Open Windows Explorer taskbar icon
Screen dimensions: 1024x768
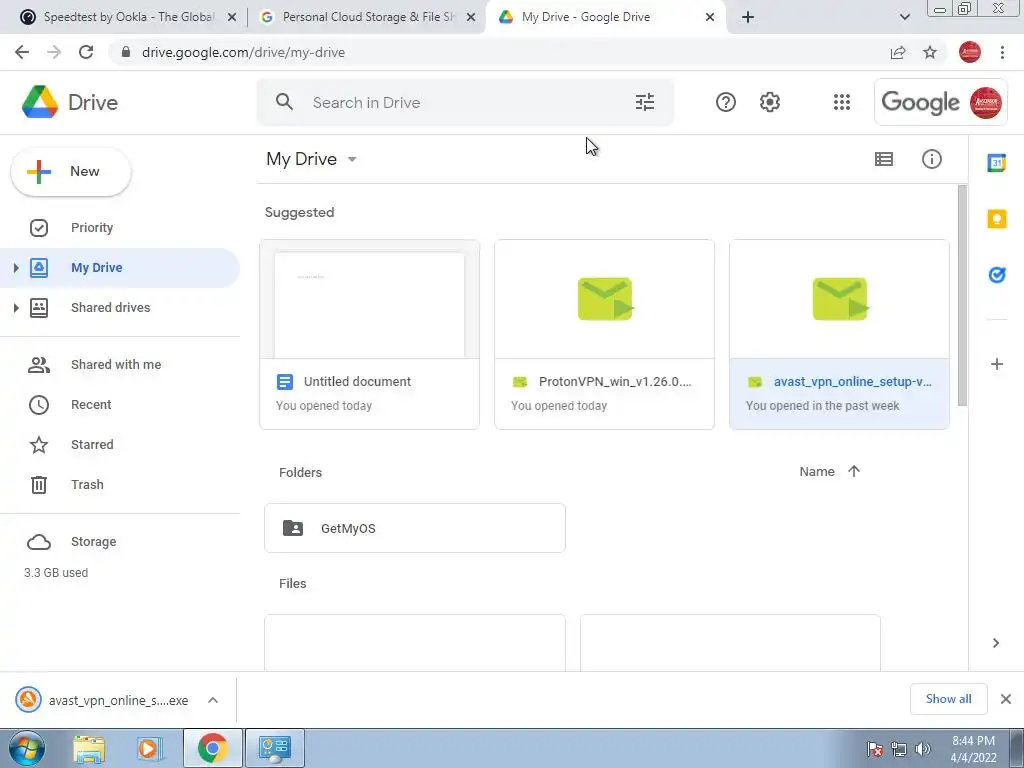89,748
